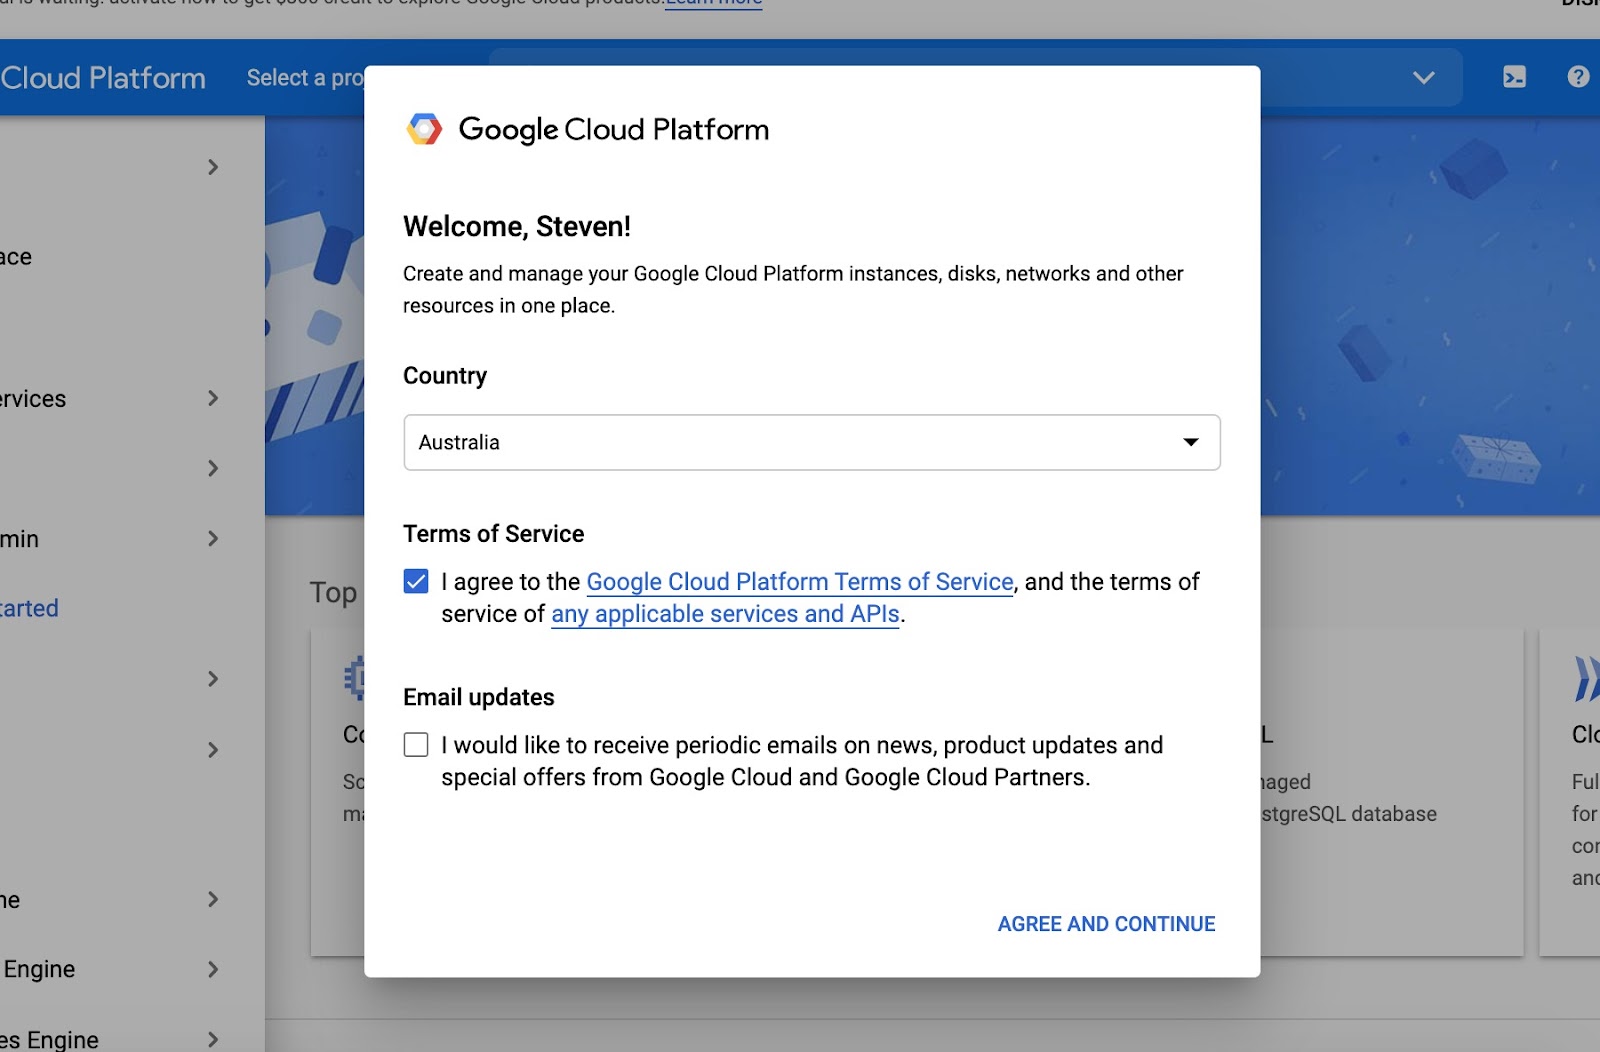Click the 'Welcome, Steven!' heading
The image size is (1600, 1052).
pyautogui.click(x=517, y=227)
